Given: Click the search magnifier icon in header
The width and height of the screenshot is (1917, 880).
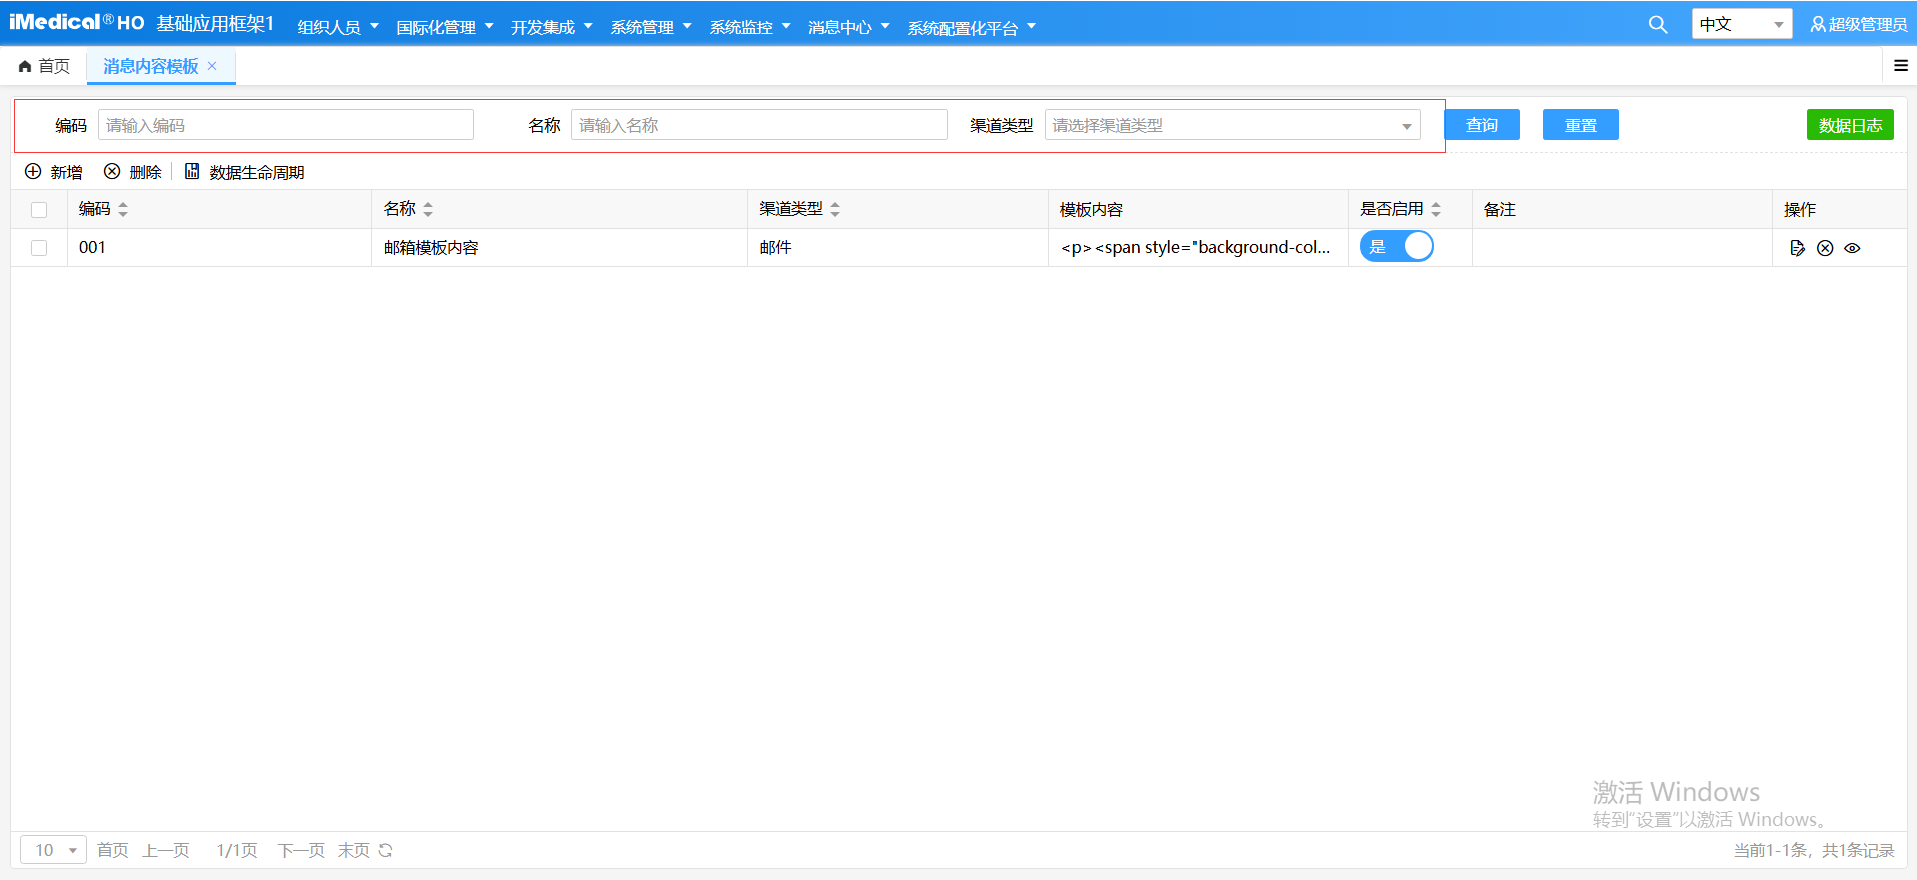Looking at the screenshot, I should 1657,25.
